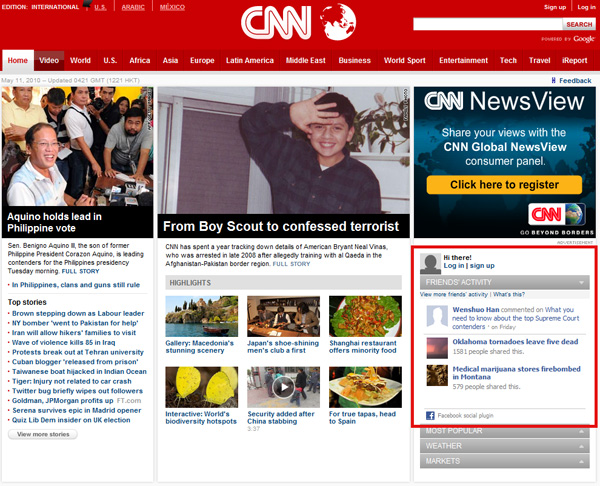This screenshot has height=486, width=600.
Task: Click the gray profile avatar placeholder
Action: [430, 263]
